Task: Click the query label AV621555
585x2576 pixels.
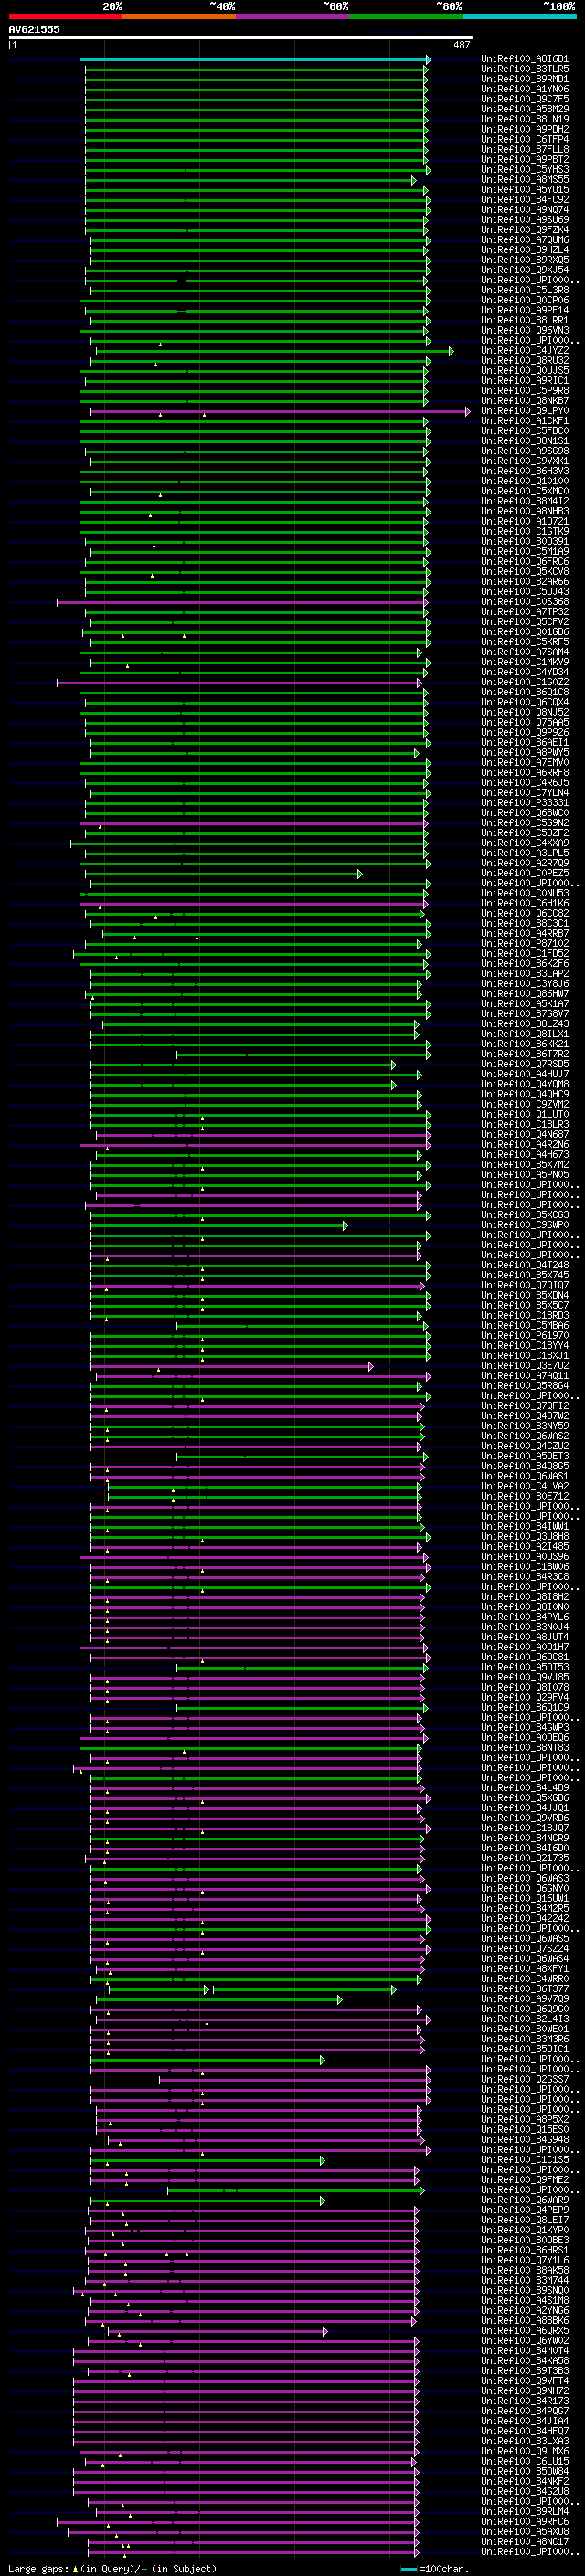Action: [34, 30]
